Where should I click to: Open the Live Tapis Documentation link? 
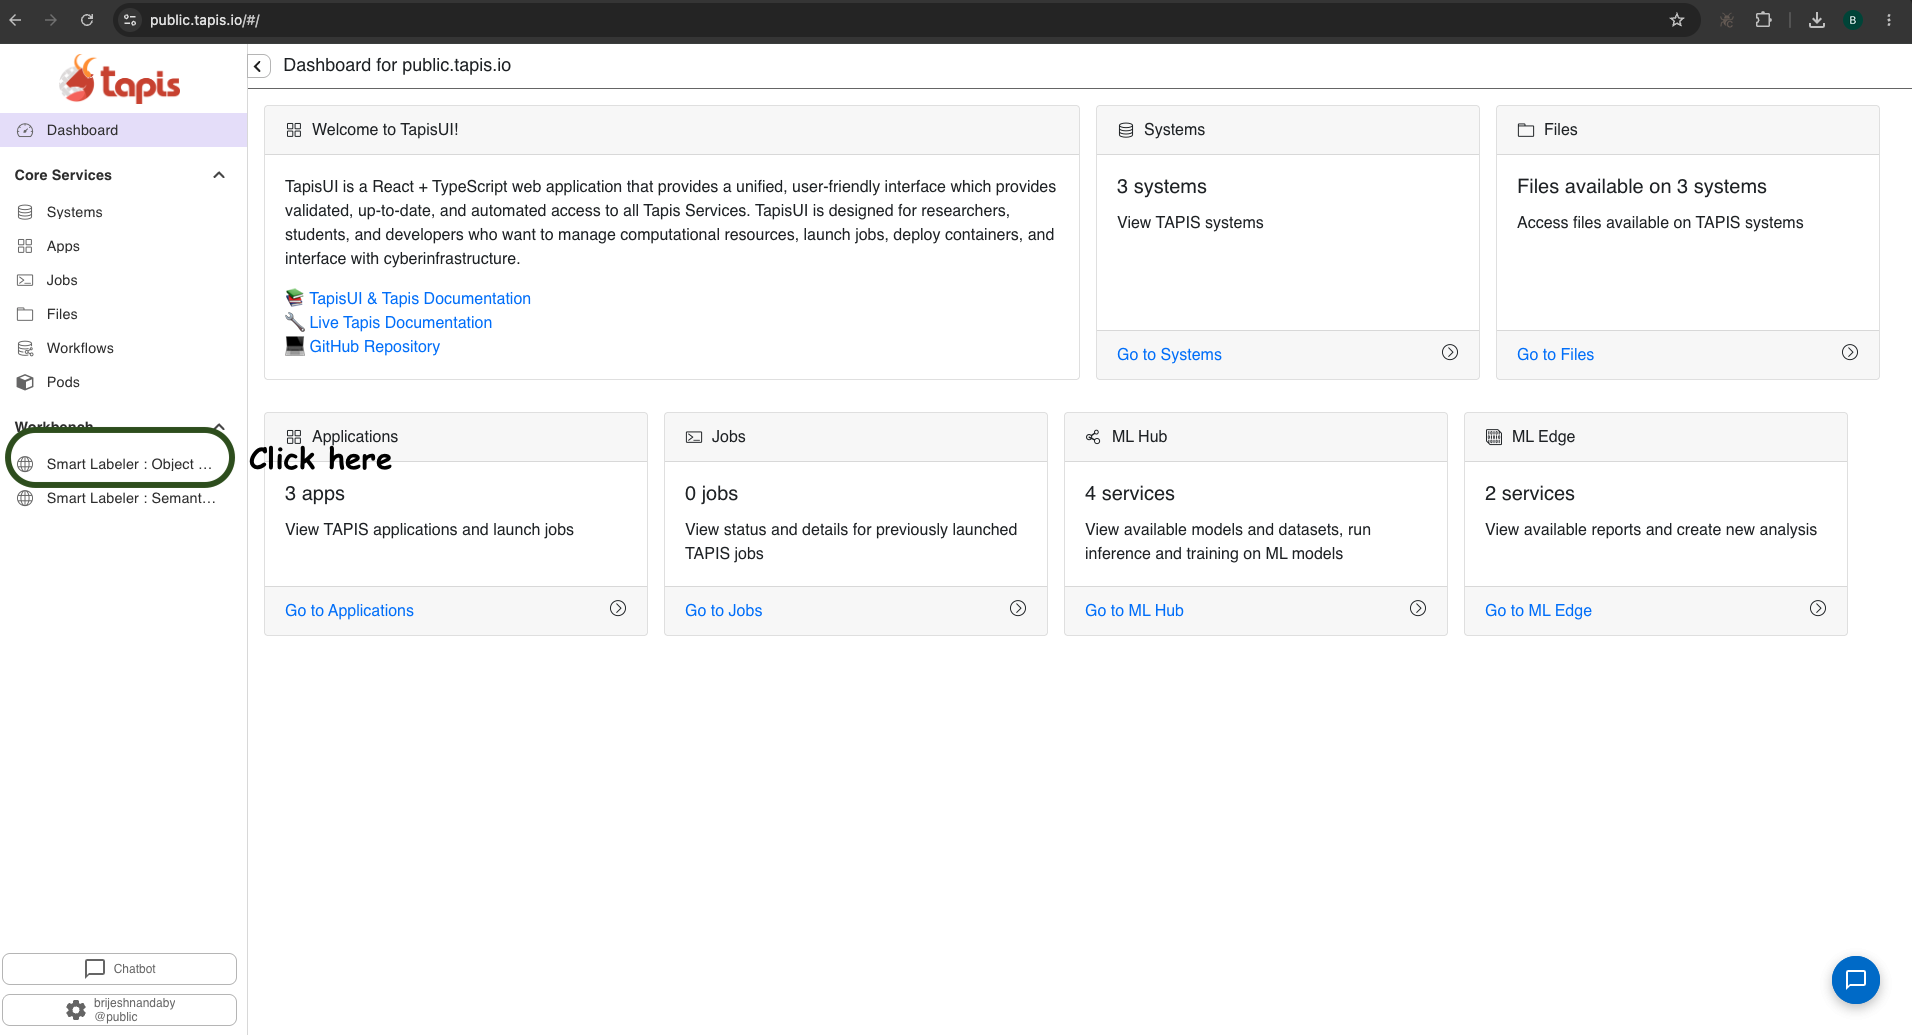point(400,322)
